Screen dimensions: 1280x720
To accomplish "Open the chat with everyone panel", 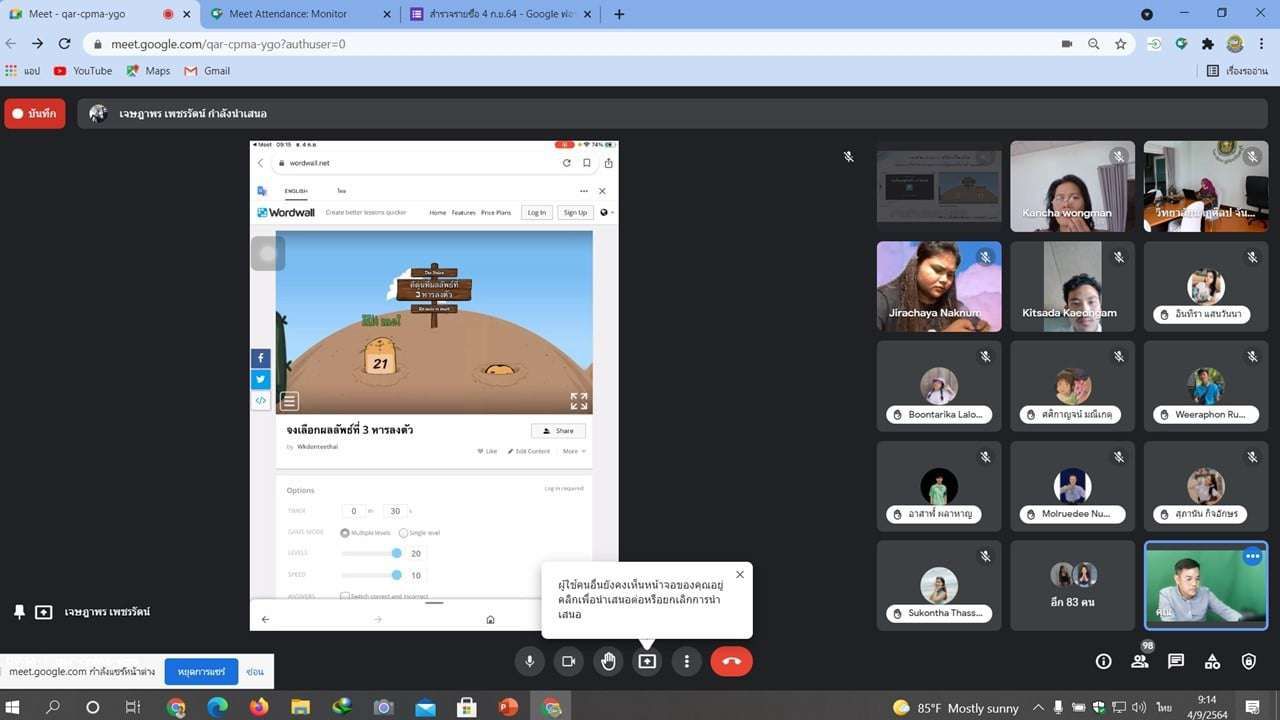I will tap(1176, 661).
